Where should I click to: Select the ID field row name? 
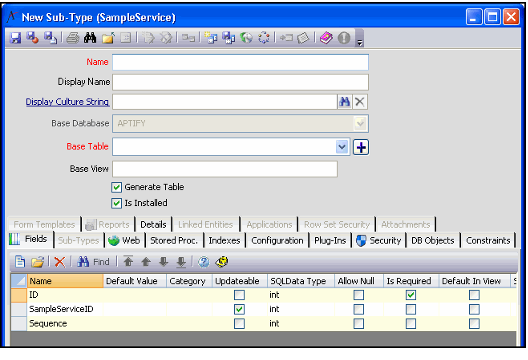click(34, 295)
